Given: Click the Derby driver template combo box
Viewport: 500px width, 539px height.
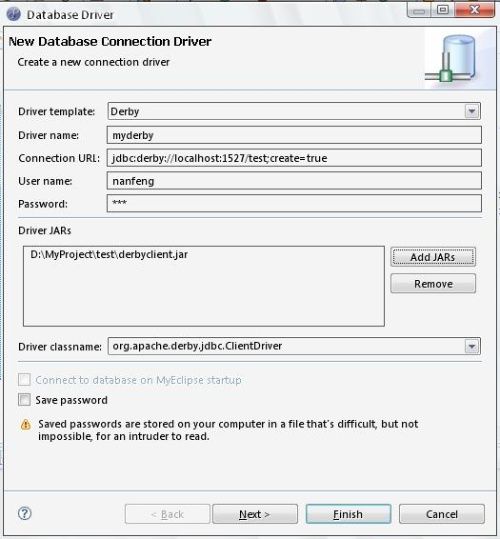Looking at the screenshot, I should click(294, 111).
